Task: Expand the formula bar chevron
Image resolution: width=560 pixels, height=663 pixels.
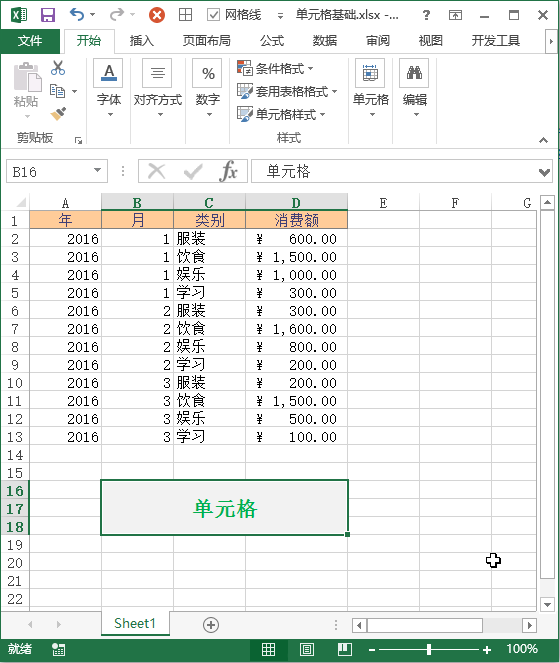Action: click(x=544, y=172)
